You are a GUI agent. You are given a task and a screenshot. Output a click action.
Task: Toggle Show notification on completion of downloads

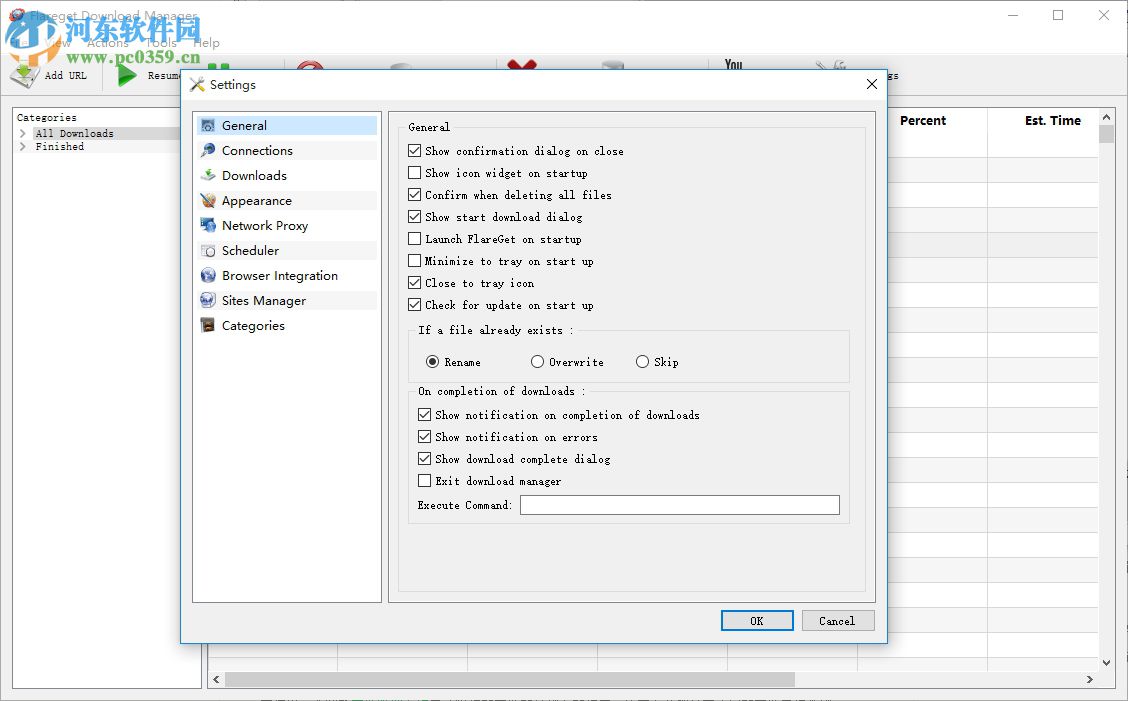pyautogui.click(x=424, y=415)
